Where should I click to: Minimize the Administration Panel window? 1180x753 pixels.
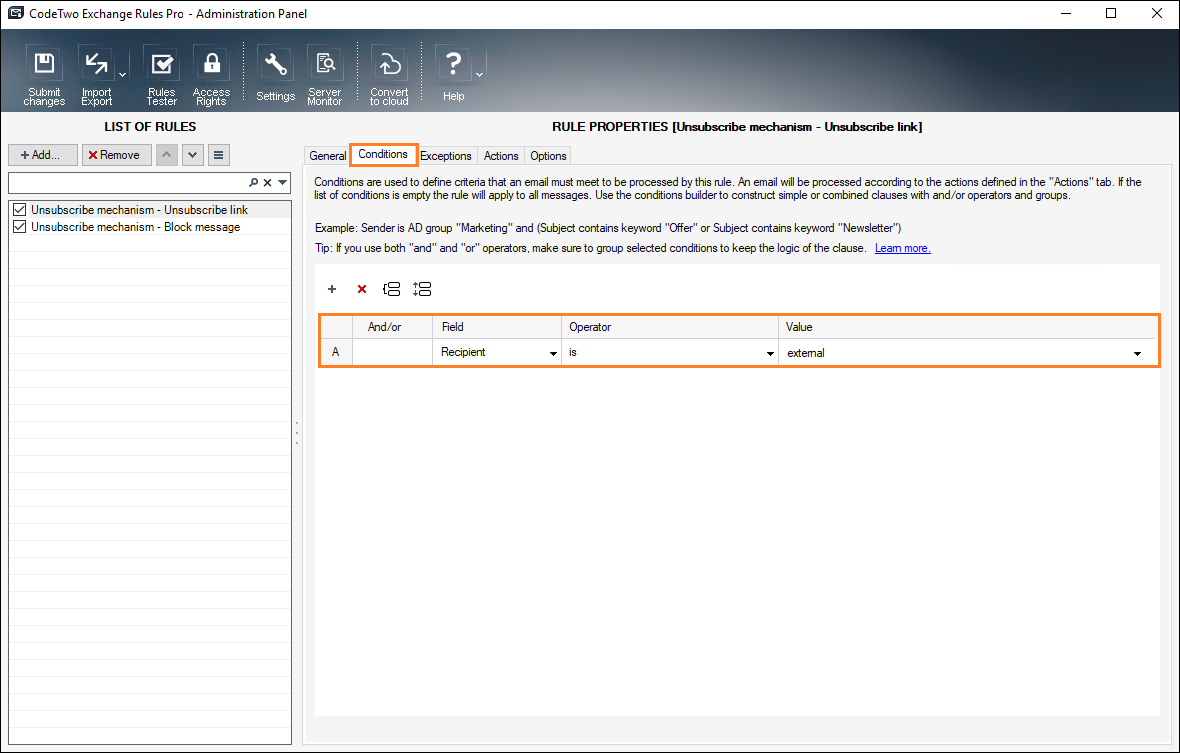click(1066, 14)
